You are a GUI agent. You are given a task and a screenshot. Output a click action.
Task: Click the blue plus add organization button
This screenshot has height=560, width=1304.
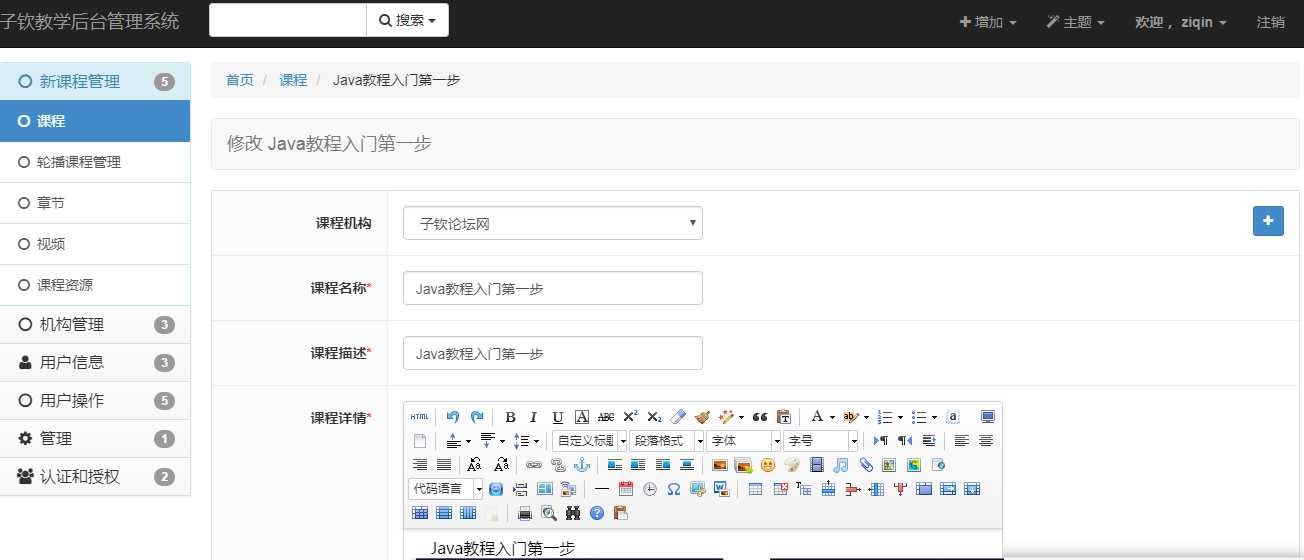coord(1268,221)
